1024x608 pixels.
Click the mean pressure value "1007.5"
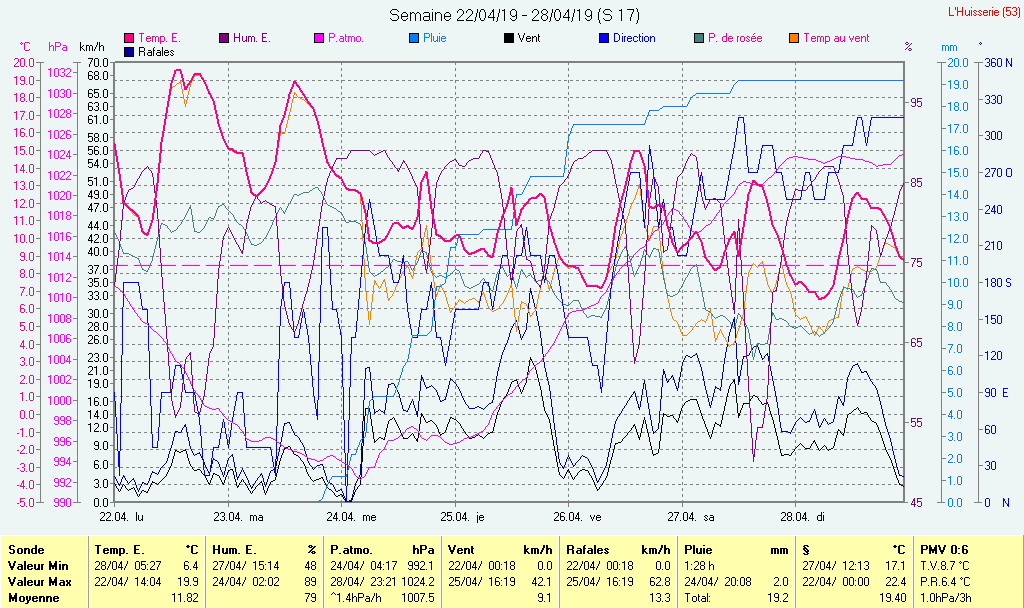pyautogui.click(x=418, y=598)
